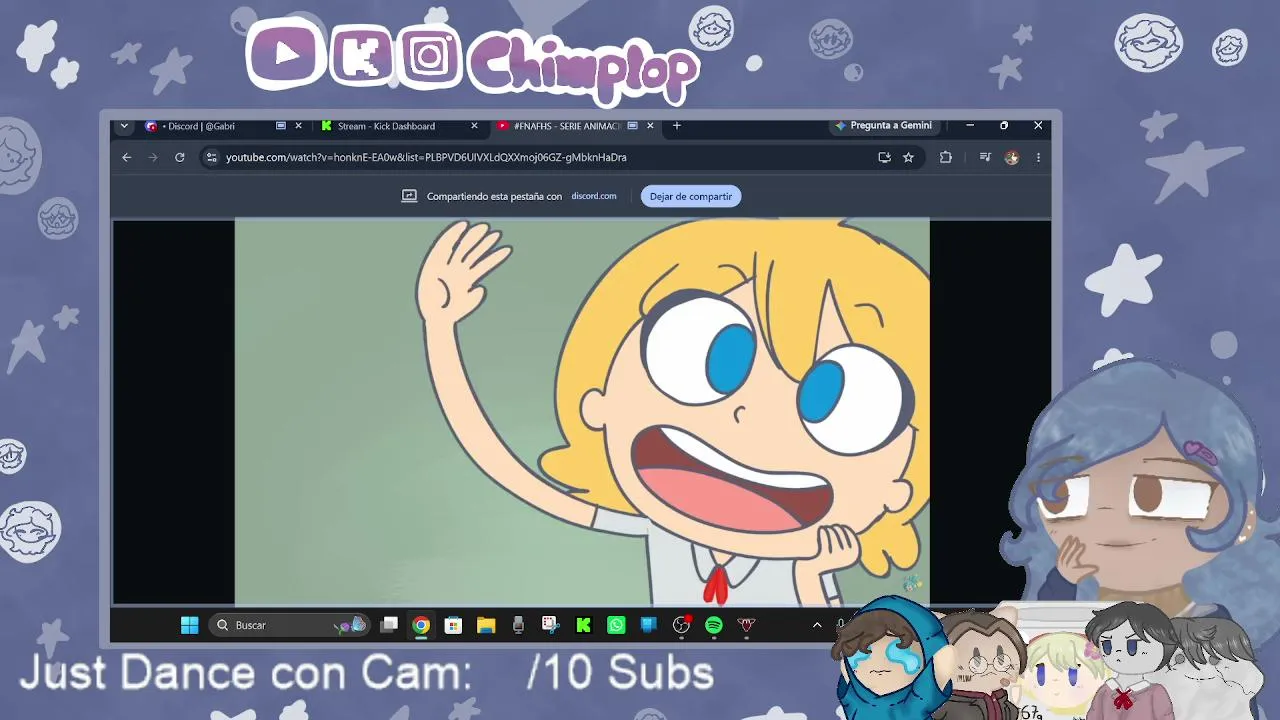Open Microsoft Store from the taskbar
The height and width of the screenshot is (720, 1280).
pyautogui.click(x=453, y=625)
